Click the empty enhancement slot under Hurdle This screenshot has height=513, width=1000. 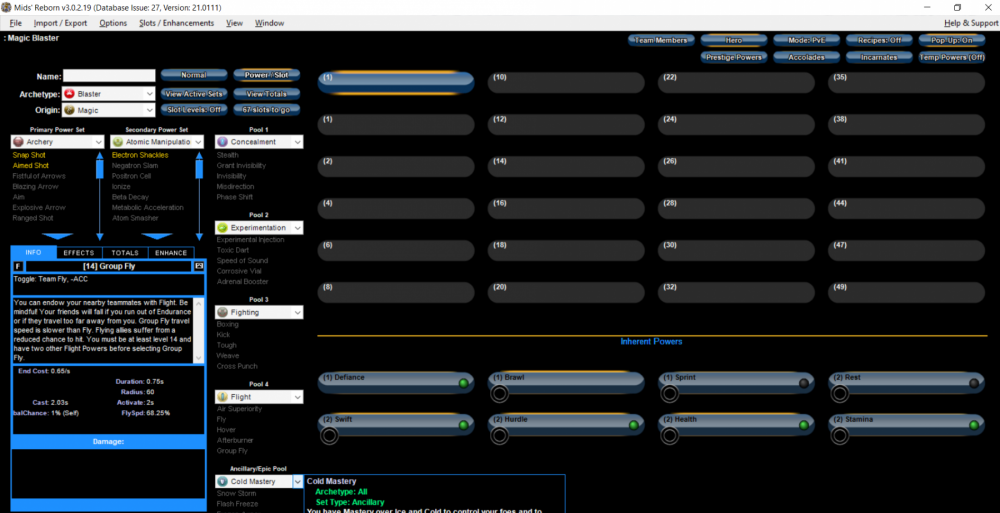point(499,436)
